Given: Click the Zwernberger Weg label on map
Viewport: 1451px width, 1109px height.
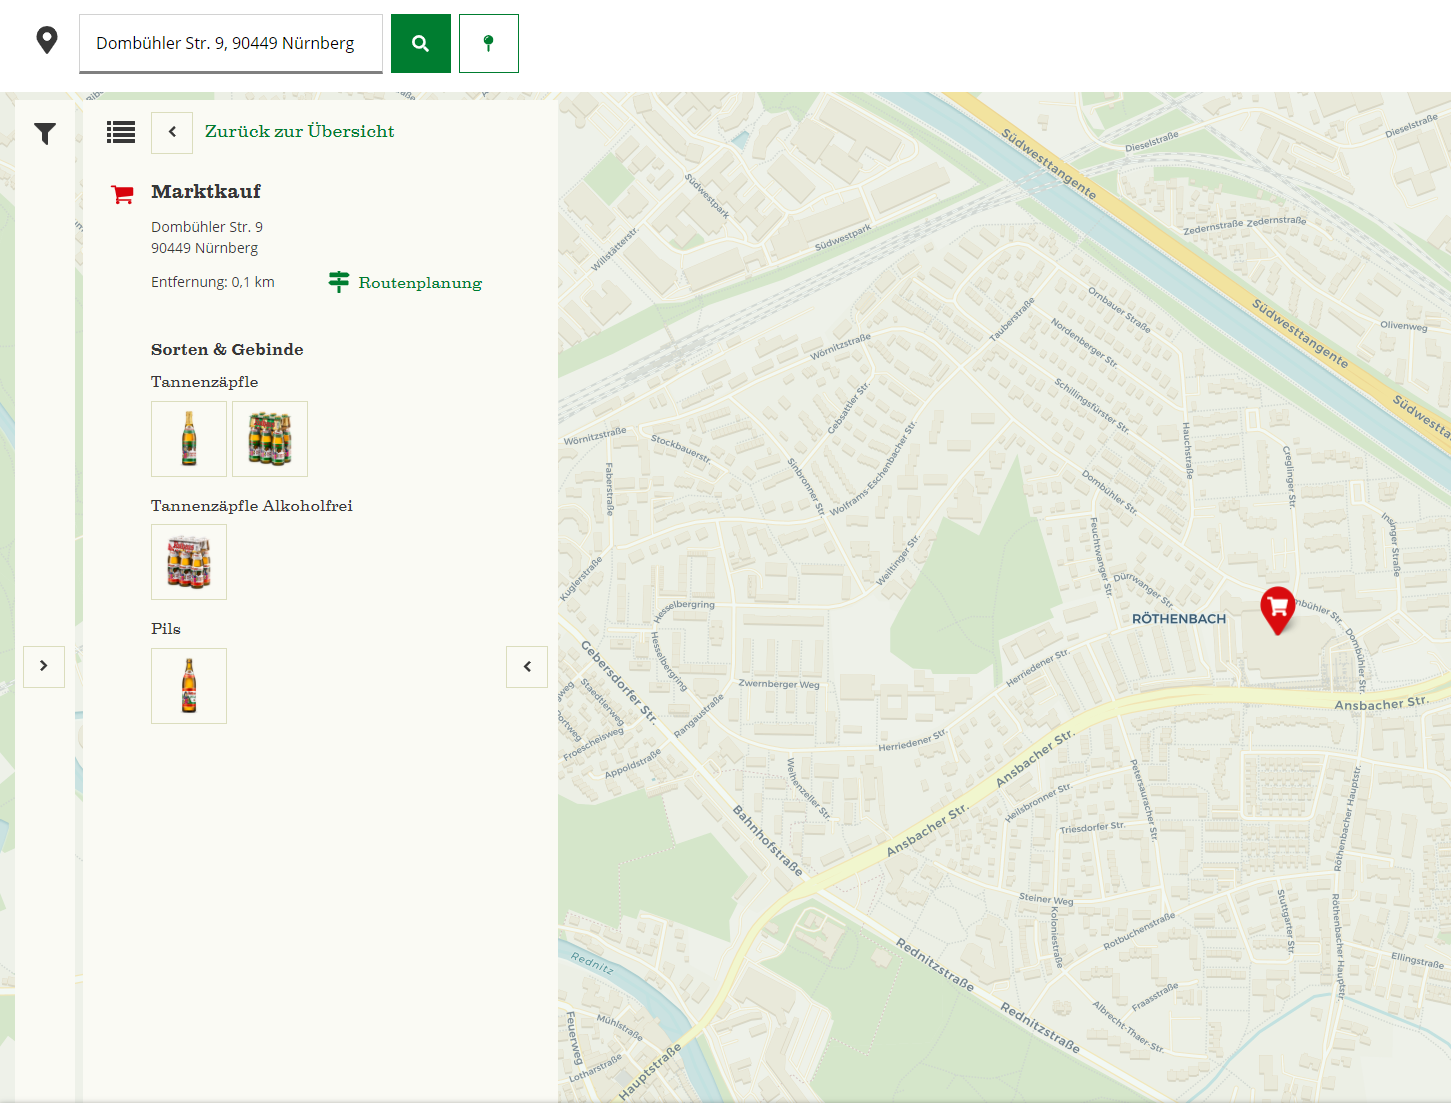Looking at the screenshot, I should (779, 684).
